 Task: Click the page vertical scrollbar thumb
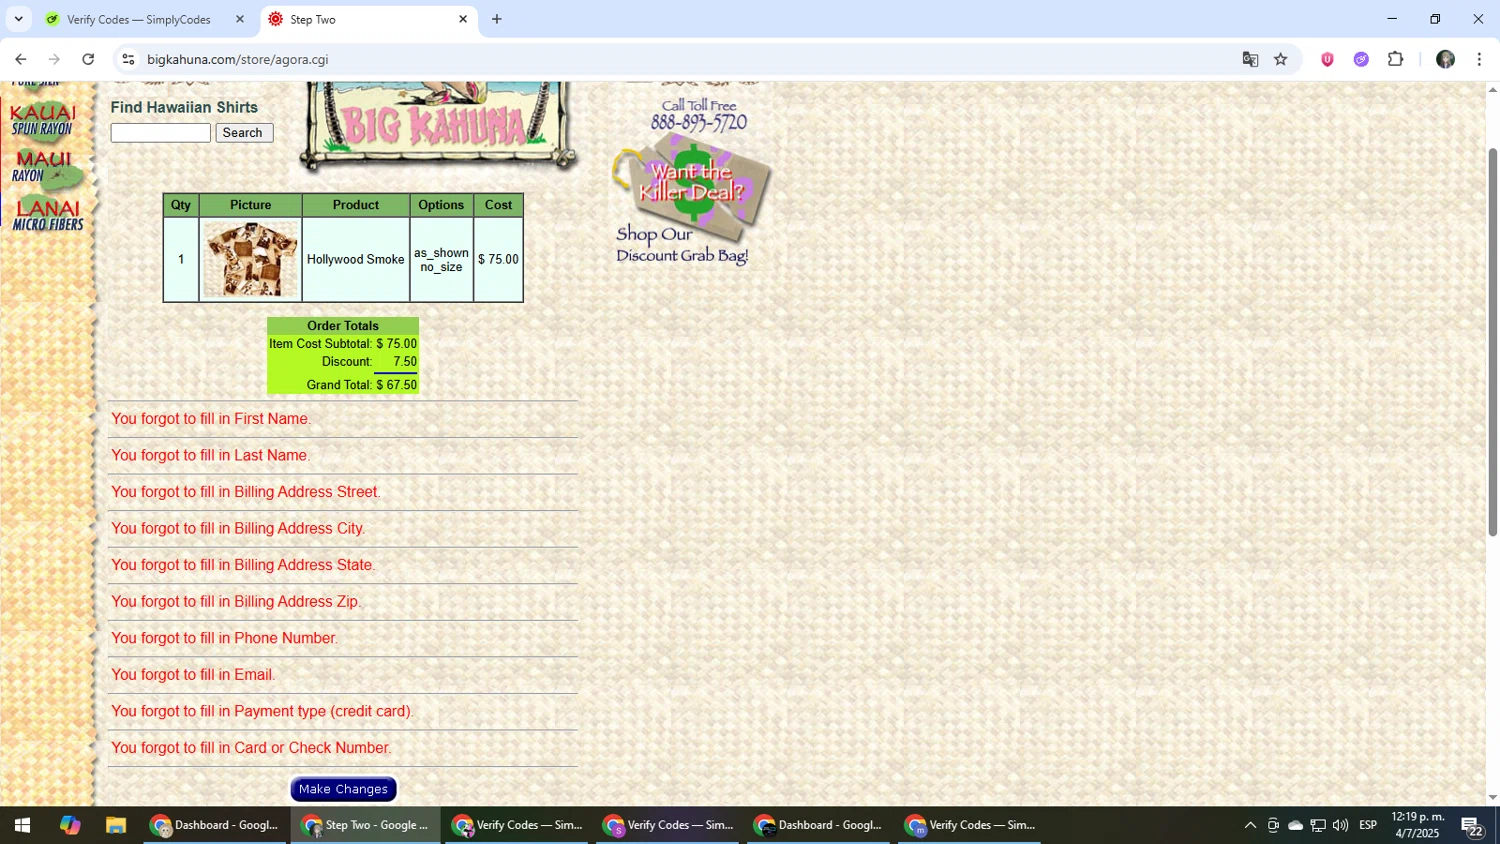coord(1492,342)
